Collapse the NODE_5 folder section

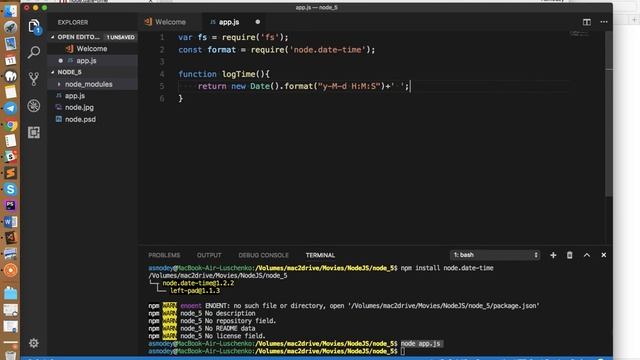point(69,72)
